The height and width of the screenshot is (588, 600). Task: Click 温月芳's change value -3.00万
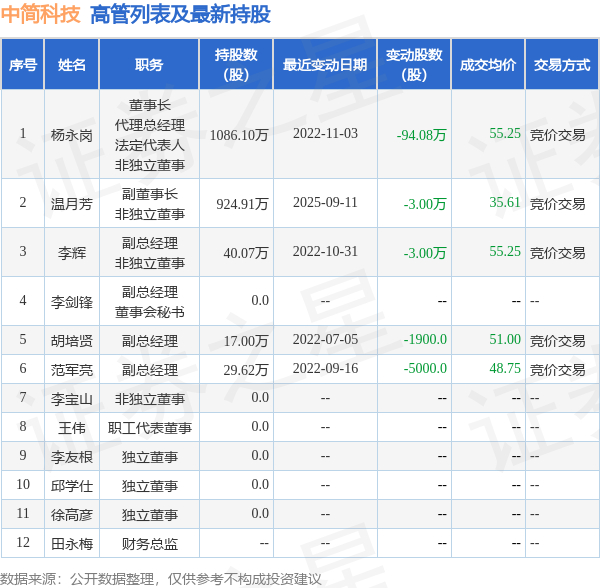click(425, 204)
